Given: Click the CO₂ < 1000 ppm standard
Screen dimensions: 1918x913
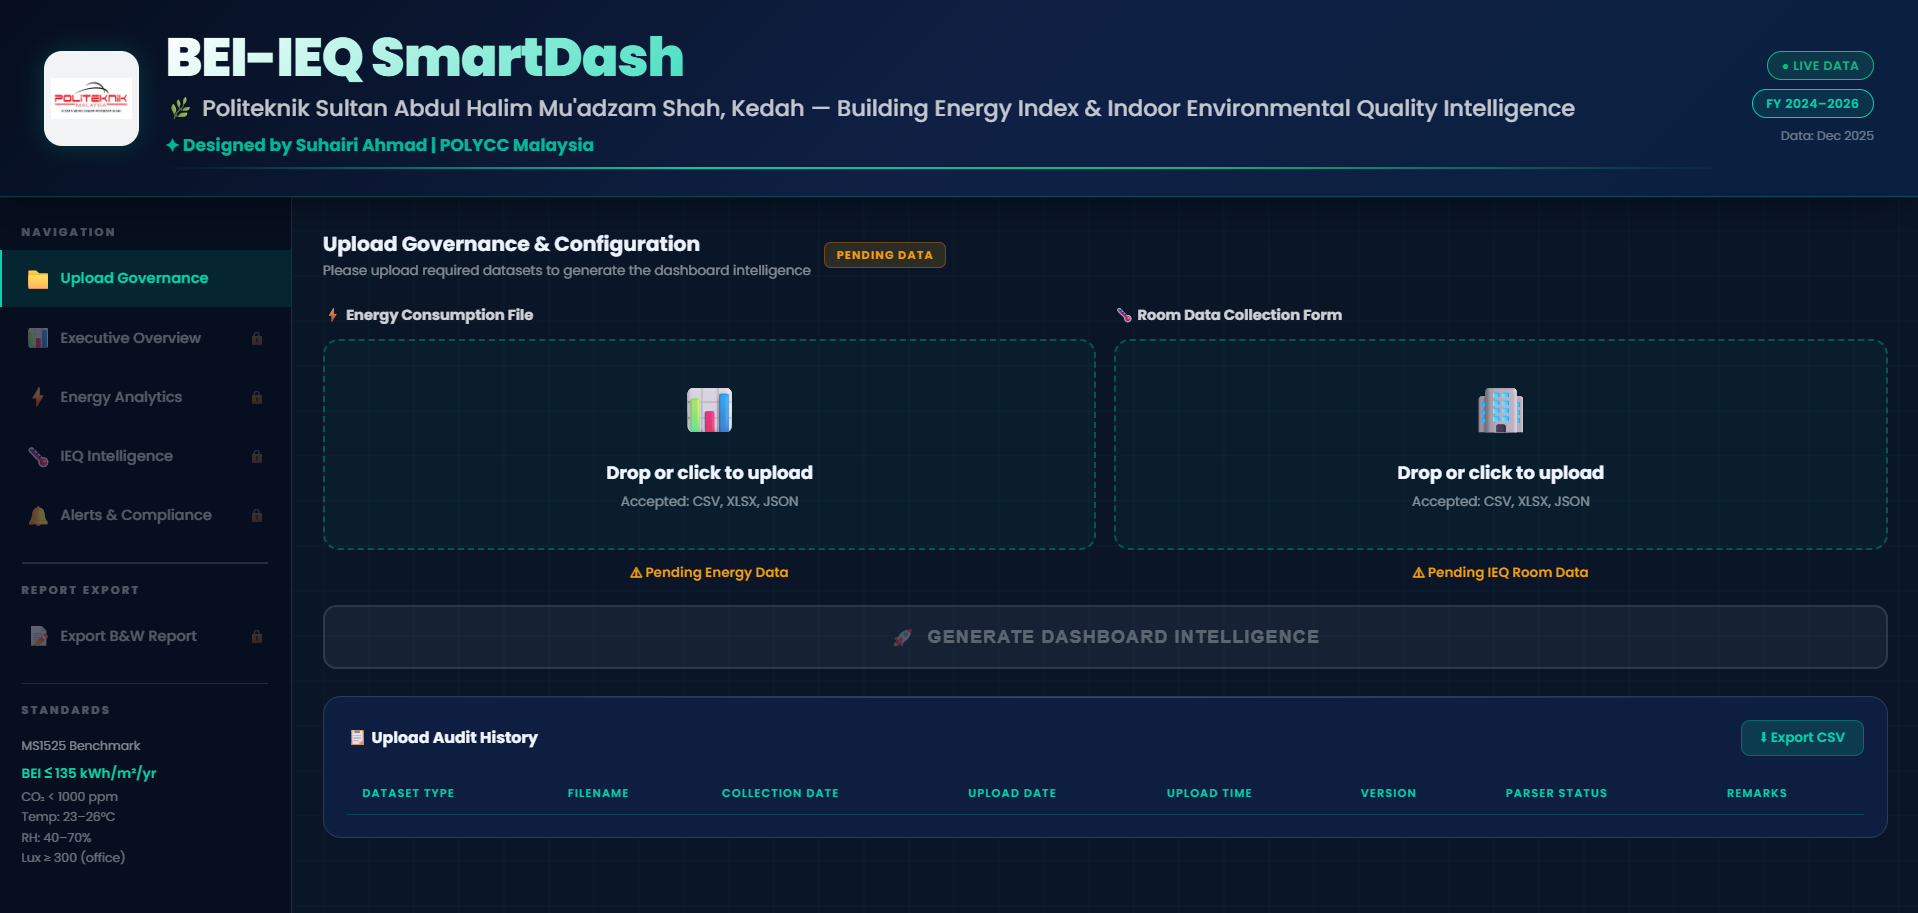Looking at the screenshot, I should (x=69, y=797).
